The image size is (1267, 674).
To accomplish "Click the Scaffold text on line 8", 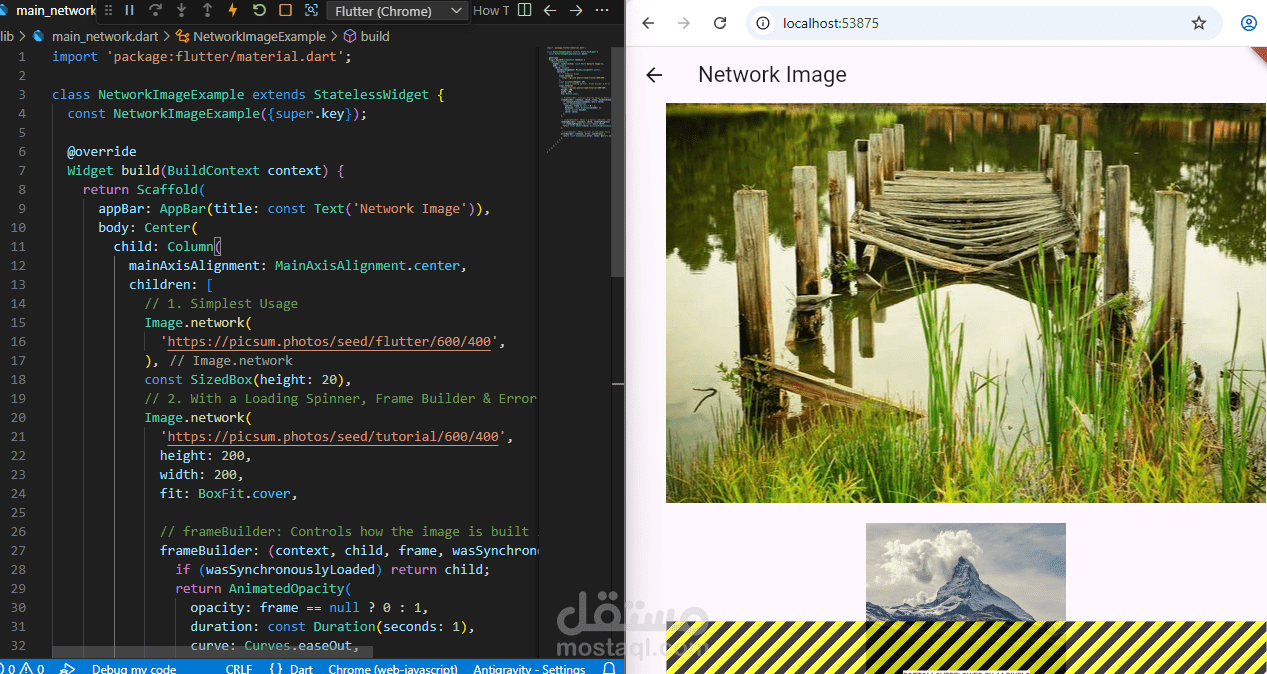I will pos(167,190).
